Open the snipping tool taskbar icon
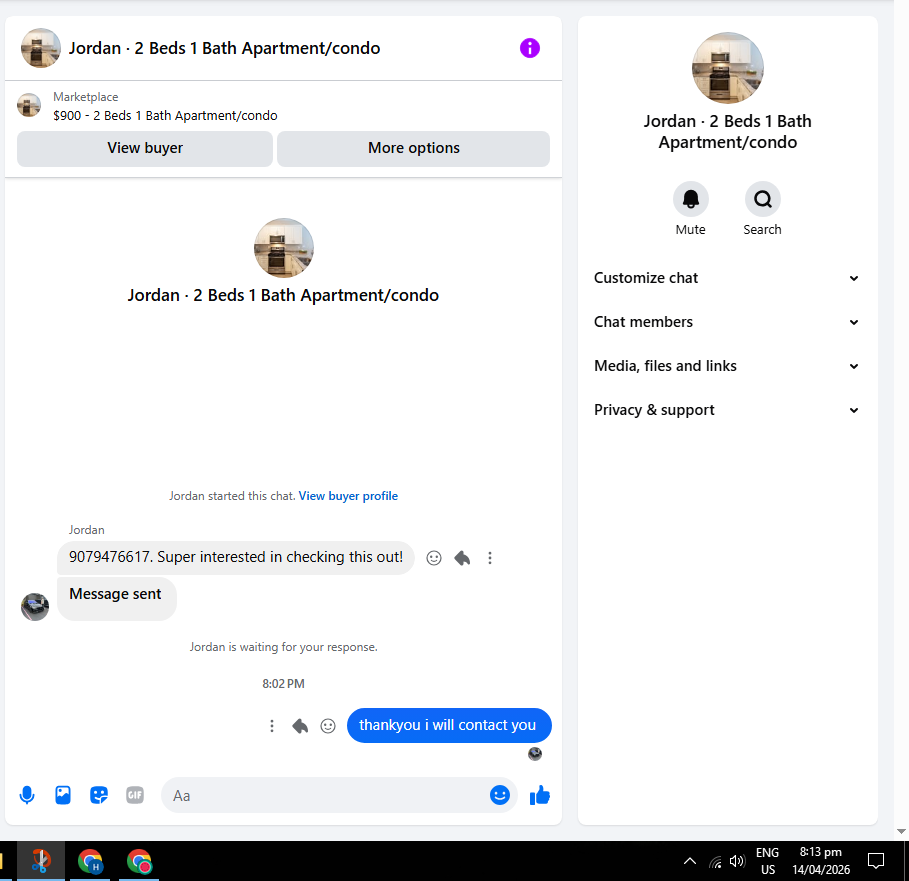 click(41, 861)
